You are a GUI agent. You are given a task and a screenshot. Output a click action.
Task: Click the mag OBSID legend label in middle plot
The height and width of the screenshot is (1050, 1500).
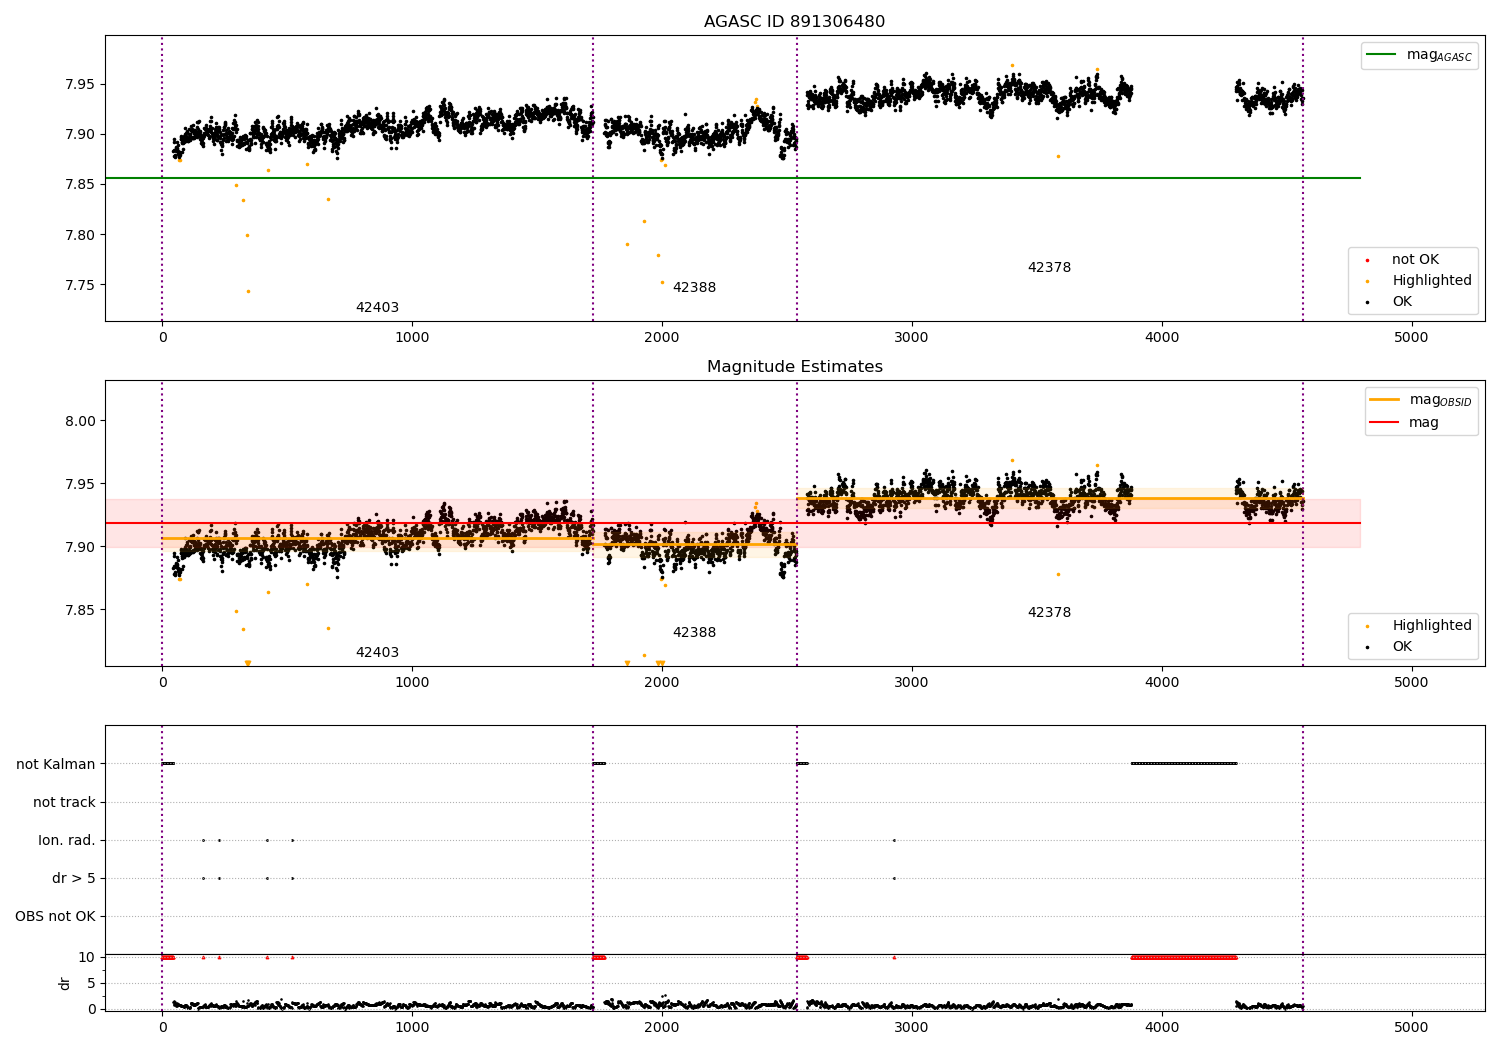tap(1441, 400)
